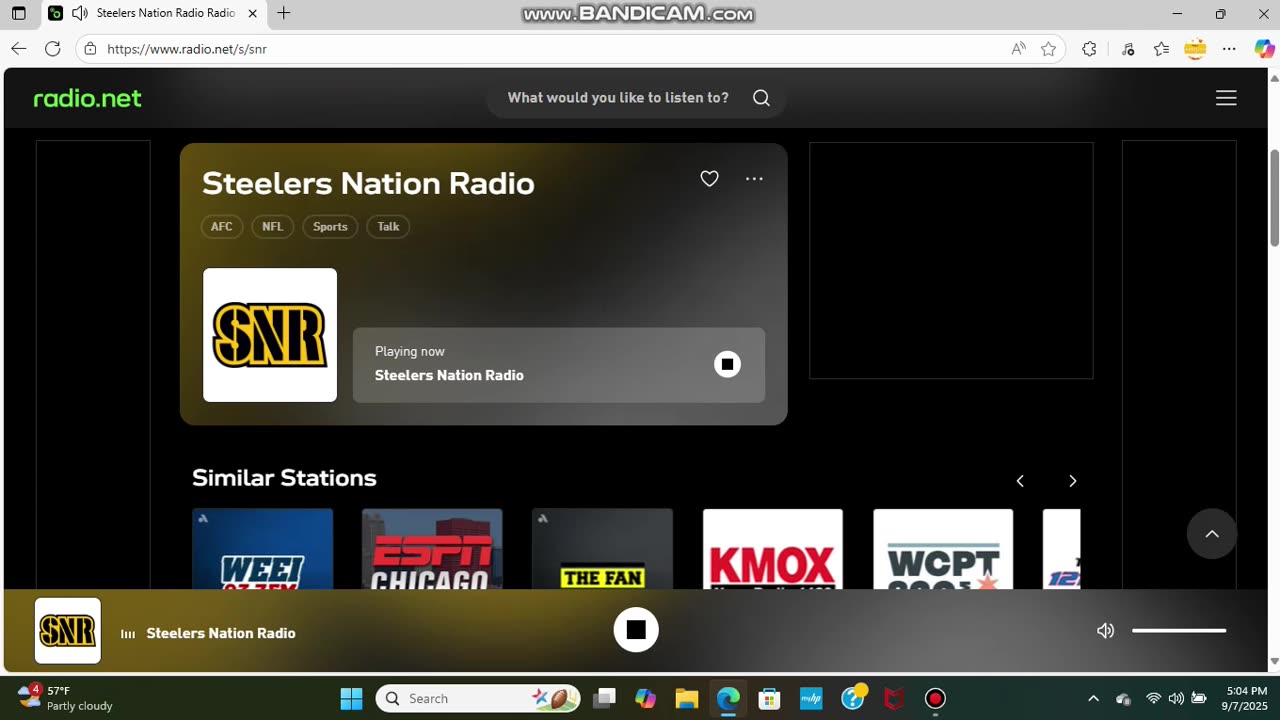Open the Windows Start menu
The width and height of the screenshot is (1280, 720).
coord(351,698)
